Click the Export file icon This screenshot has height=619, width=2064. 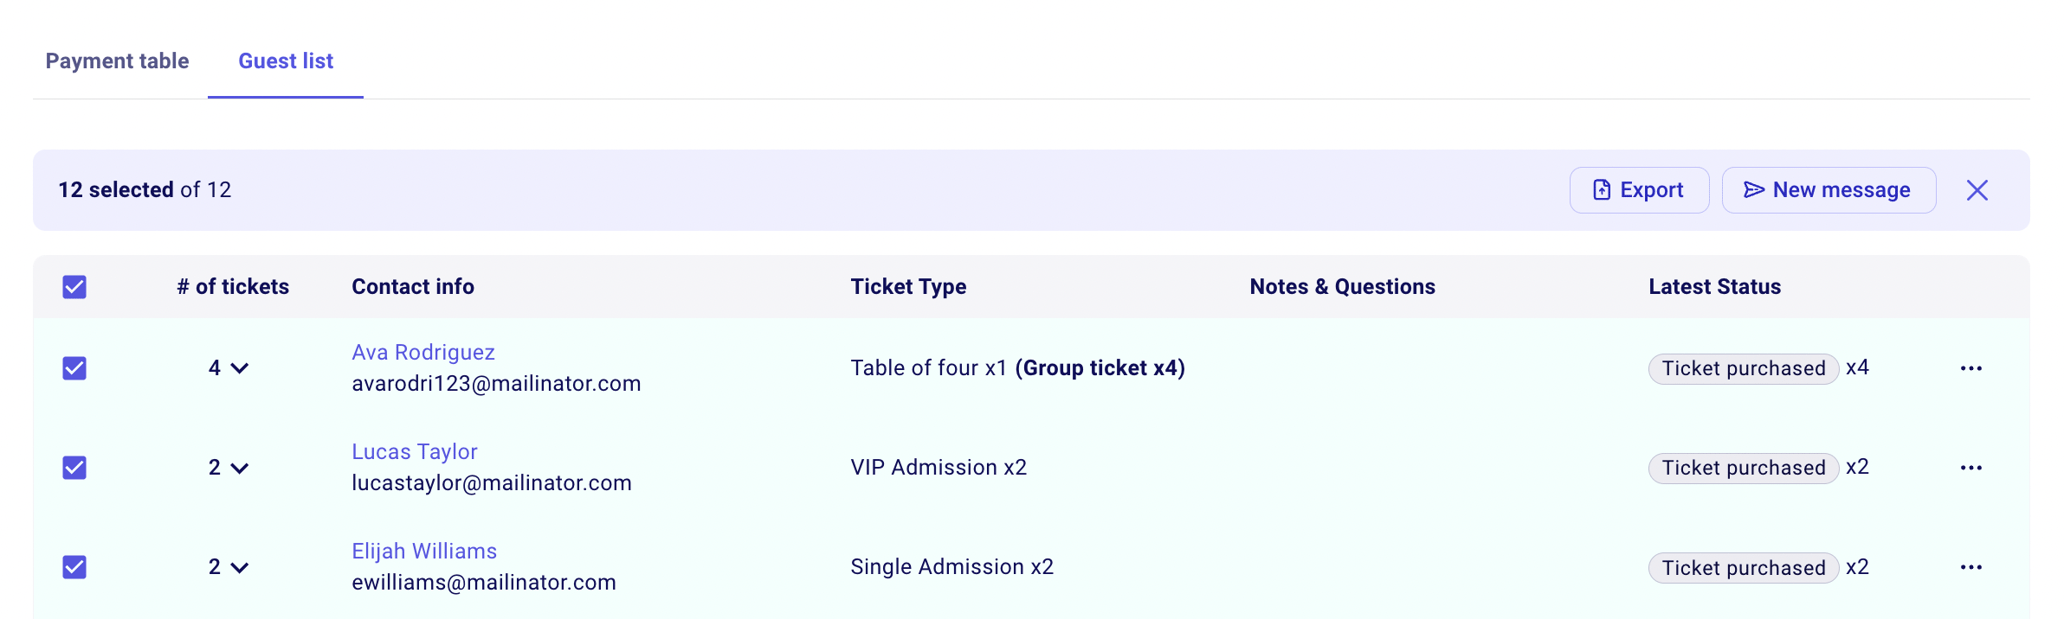coord(1601,190)
